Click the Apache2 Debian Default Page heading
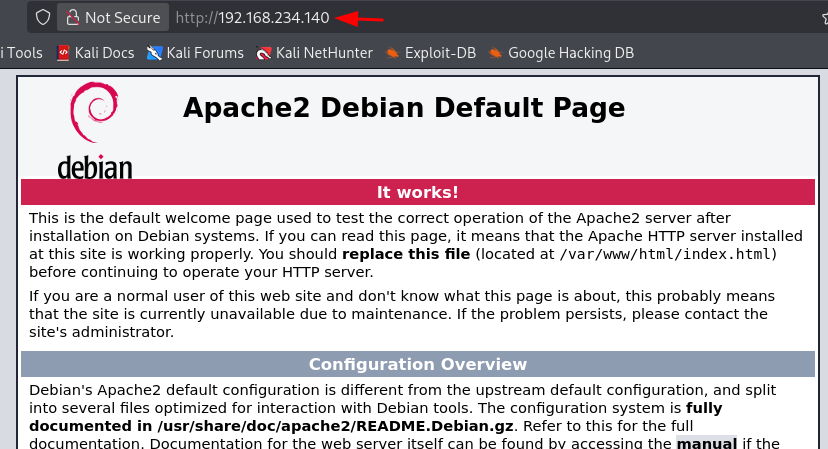828x449 pixels. [404, 108]
